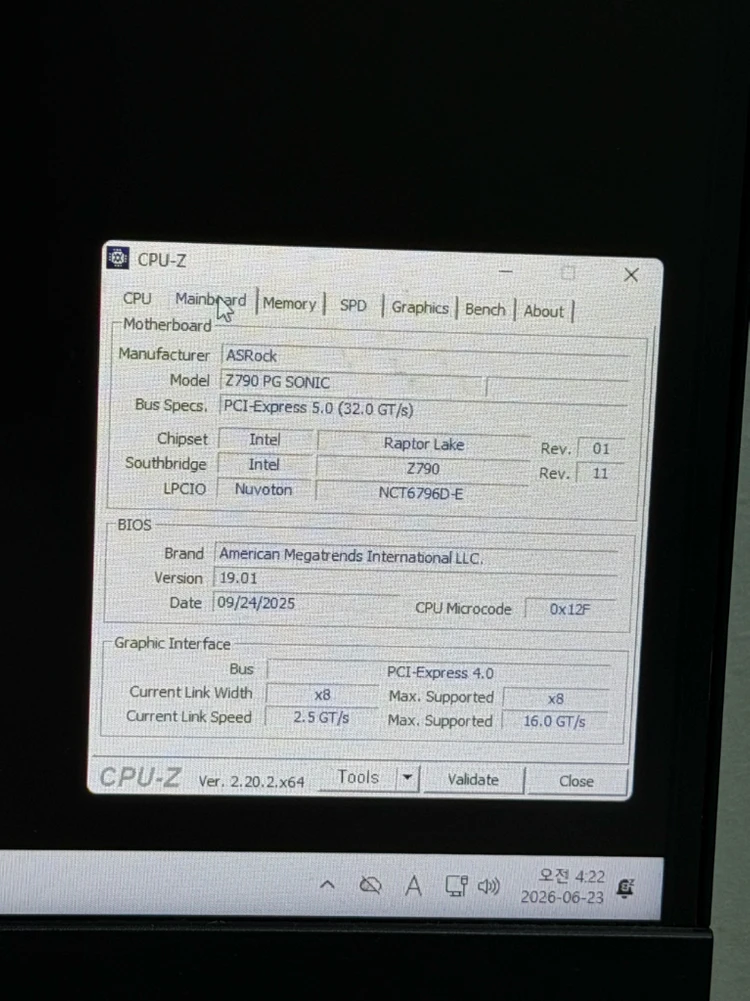The image size is (750, 1001).
Task: Click the Tools button
Action: coord(357,777)
